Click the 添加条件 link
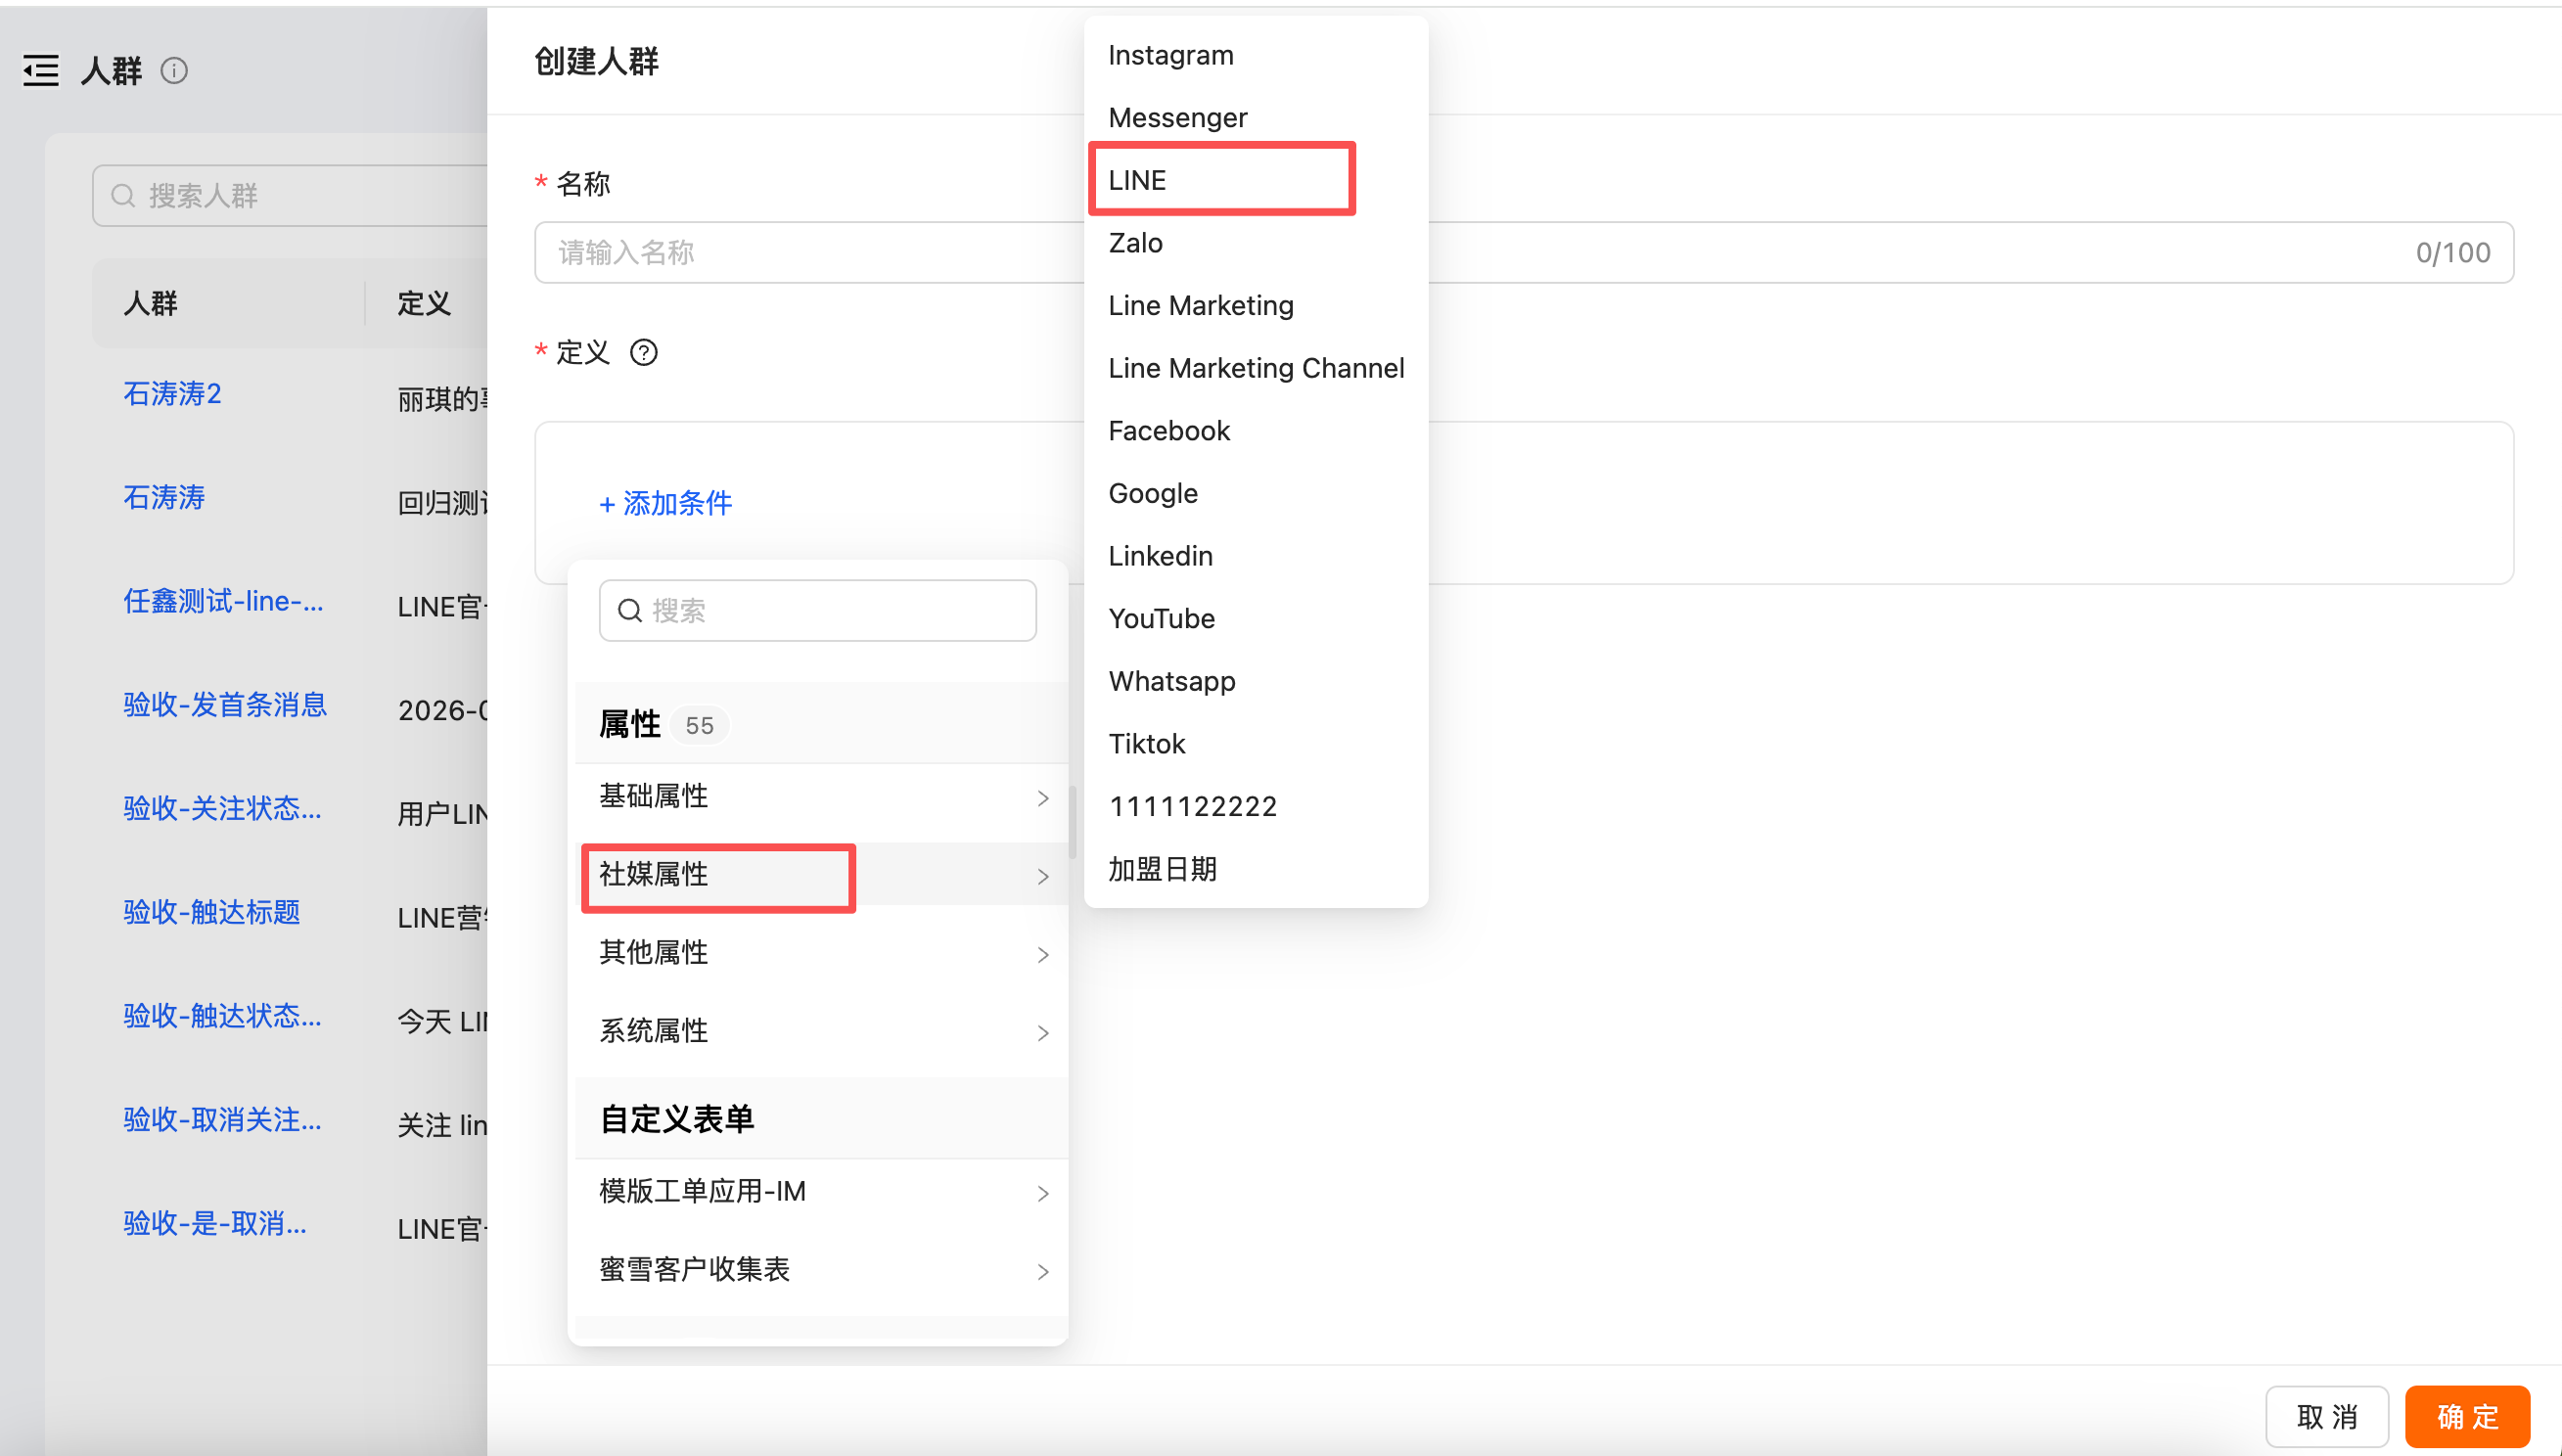Image resolution: width=2562 pixels, height=1456 pixels. pos(666,503)
